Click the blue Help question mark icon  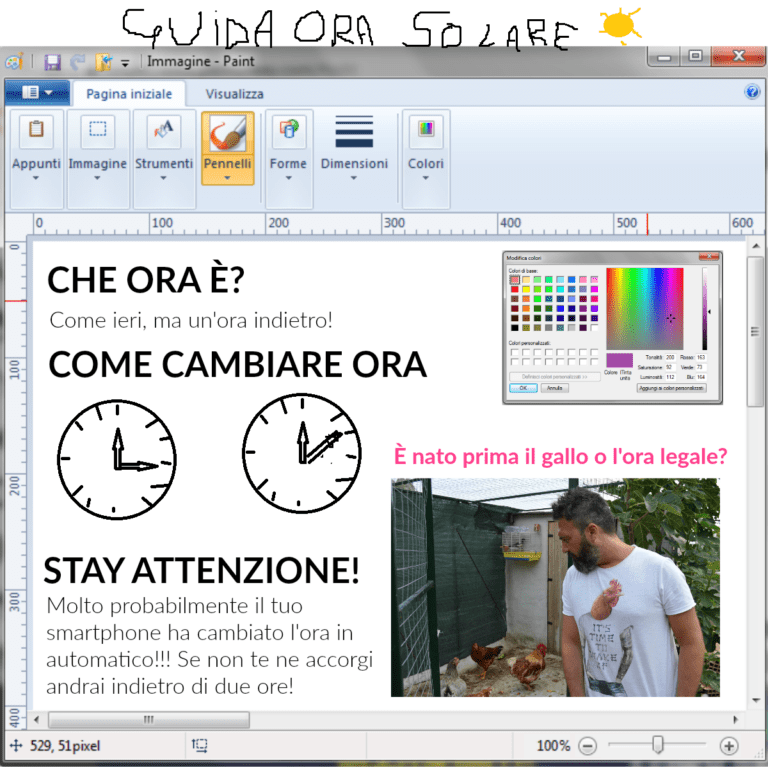pos(752,93)
